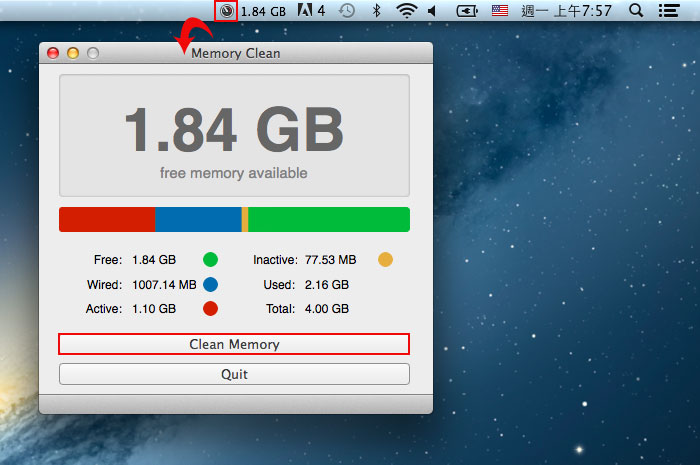The image size is (700, 465).
Task: Click the Used value 2.16 GB
Action: (327, 285)
